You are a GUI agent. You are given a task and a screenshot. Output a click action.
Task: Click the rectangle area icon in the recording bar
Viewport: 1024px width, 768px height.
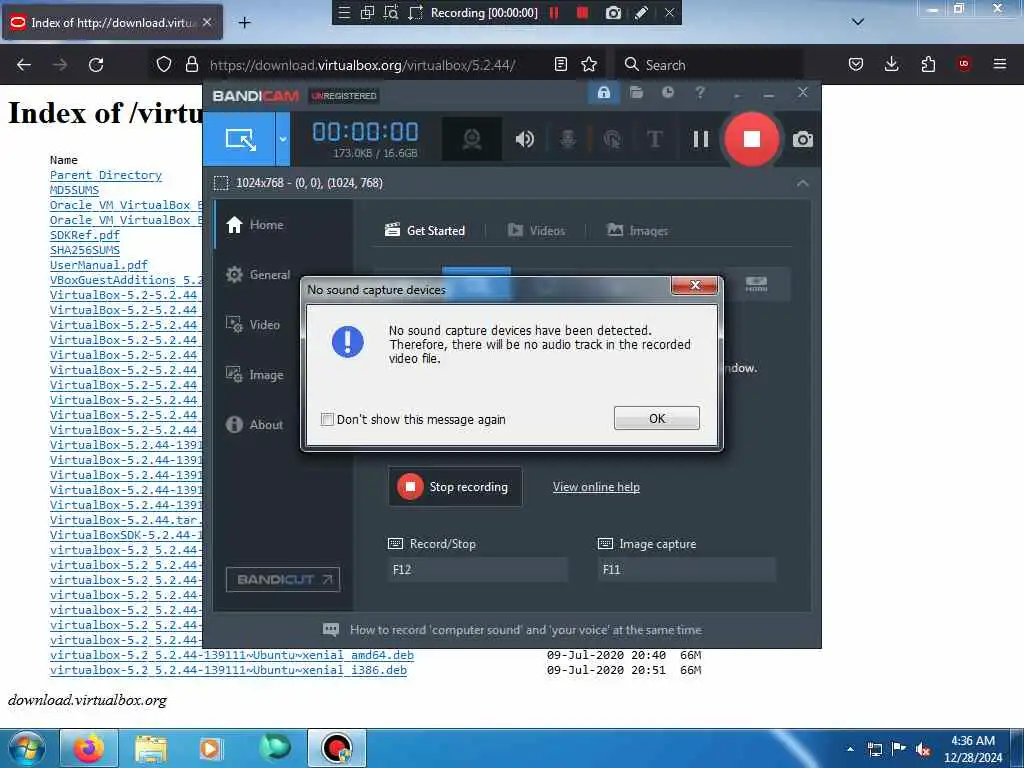point(415,12)
